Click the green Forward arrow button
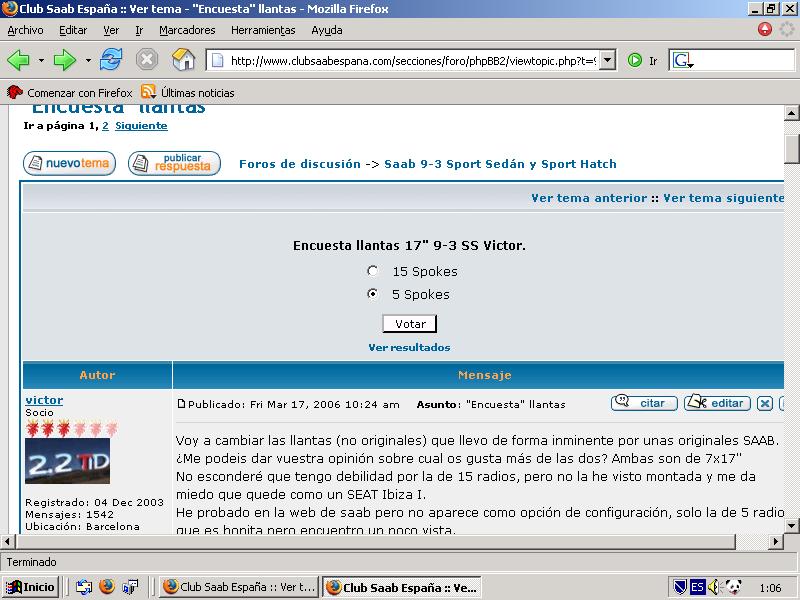This screenshot has width=800, height=600. [x=64, y=60]
